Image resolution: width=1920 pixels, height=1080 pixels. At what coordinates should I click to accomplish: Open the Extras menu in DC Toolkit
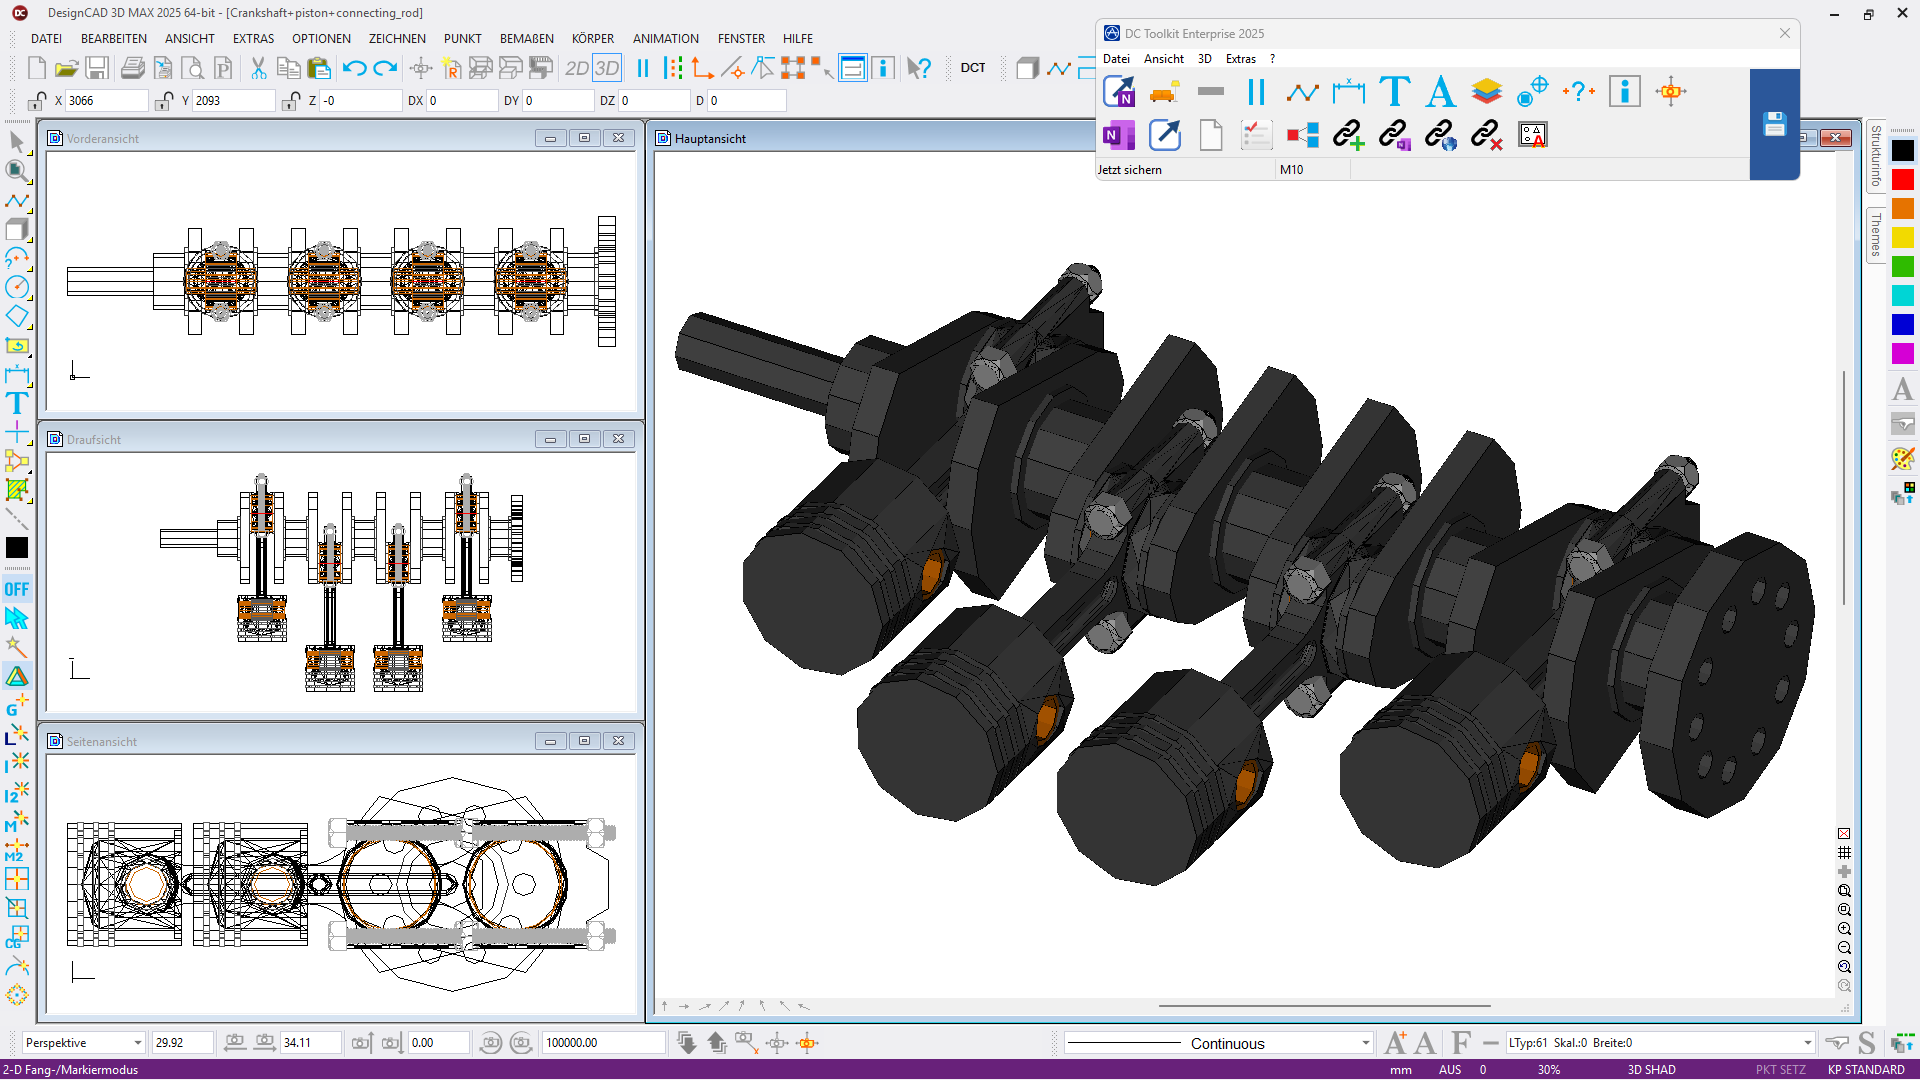(1240, 59)
